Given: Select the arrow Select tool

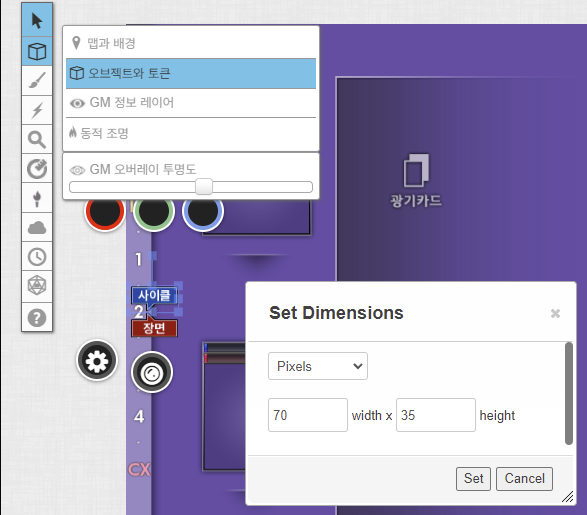Looking at the screenshot, I should pyautogui.click(x=37, y=20).
